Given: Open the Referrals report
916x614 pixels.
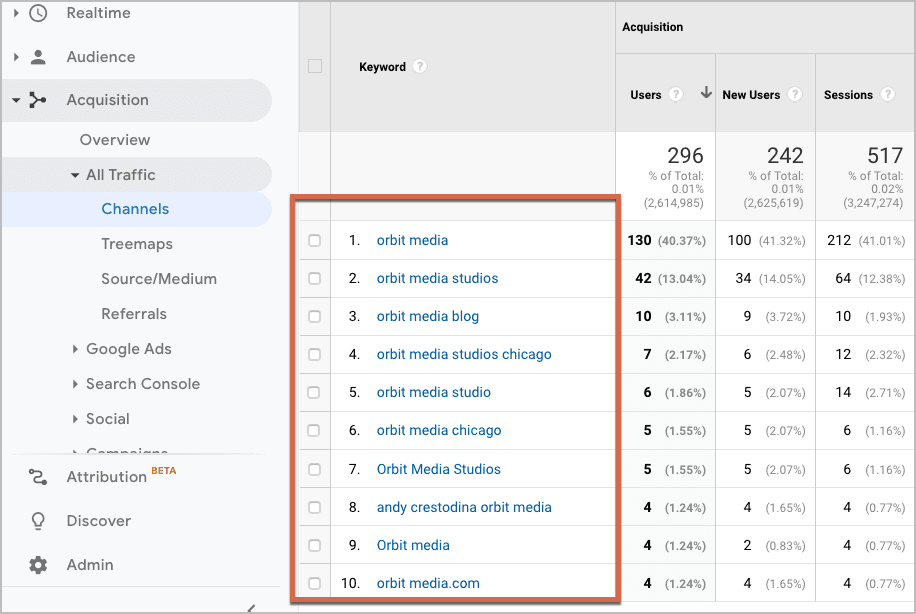Looking at the screenshot, I should pos(134,314).
